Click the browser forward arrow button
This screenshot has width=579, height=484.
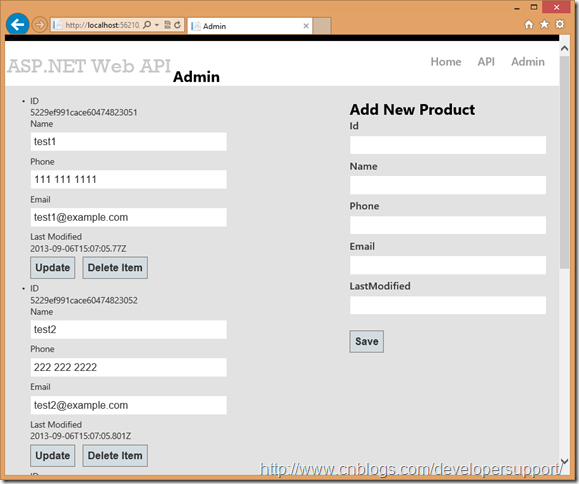click(40, 25)
